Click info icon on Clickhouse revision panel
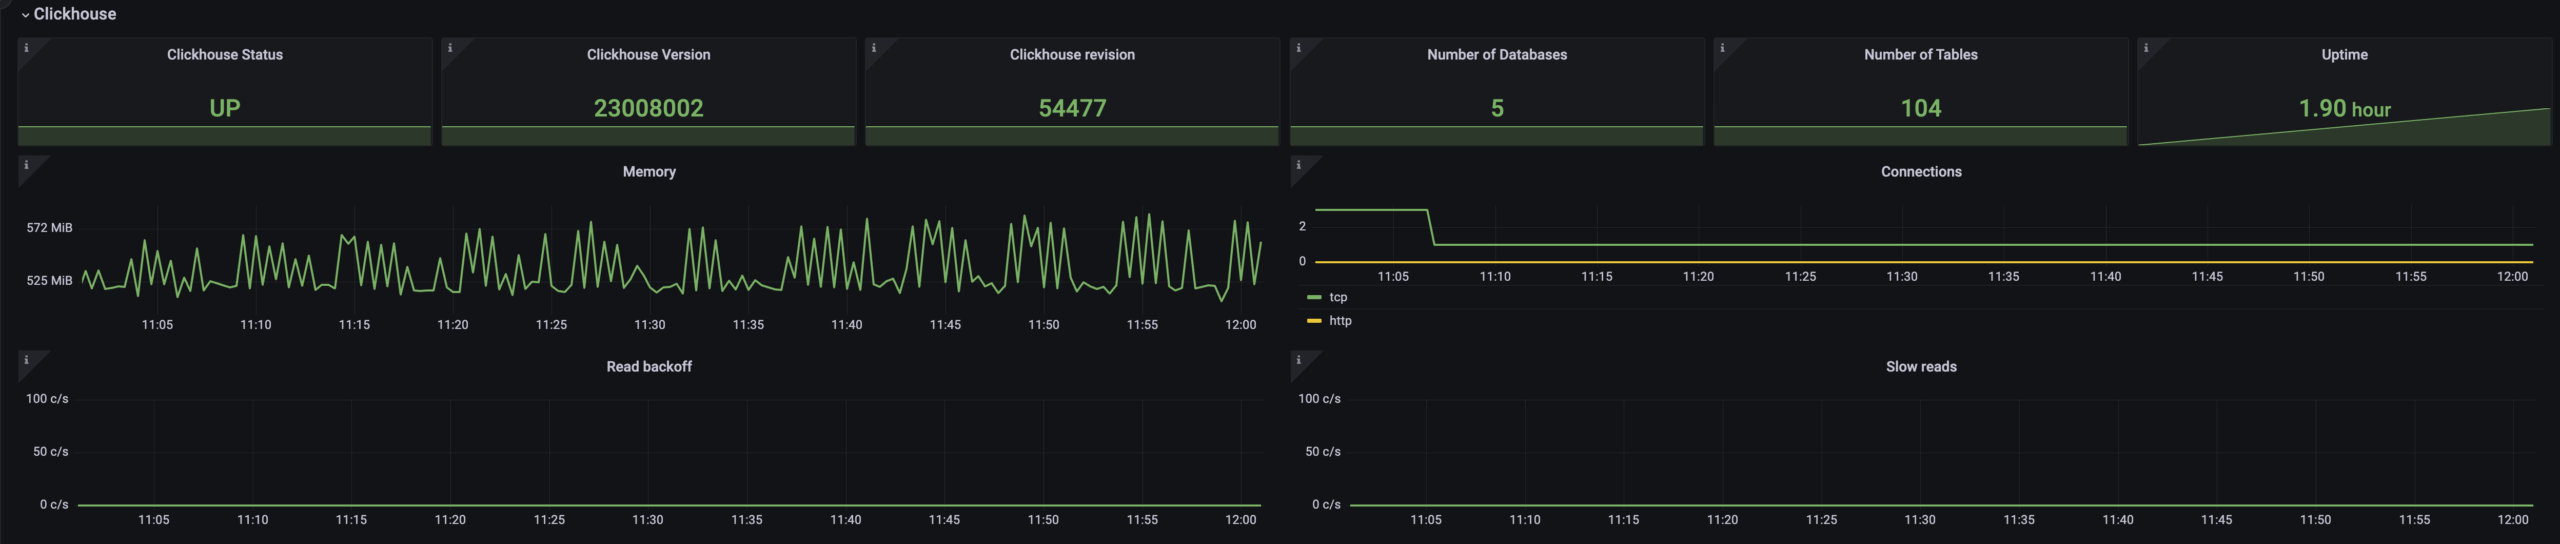 coord(874,48)
